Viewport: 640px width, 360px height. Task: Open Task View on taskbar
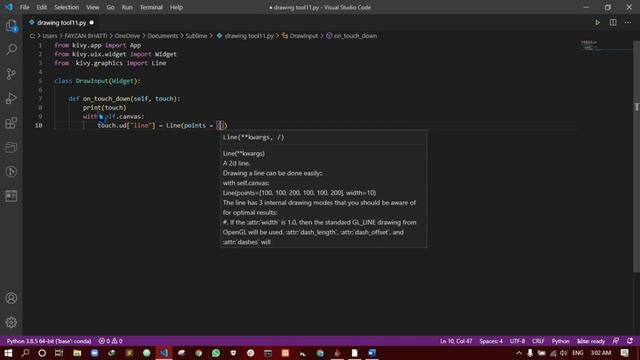[59, 353]
